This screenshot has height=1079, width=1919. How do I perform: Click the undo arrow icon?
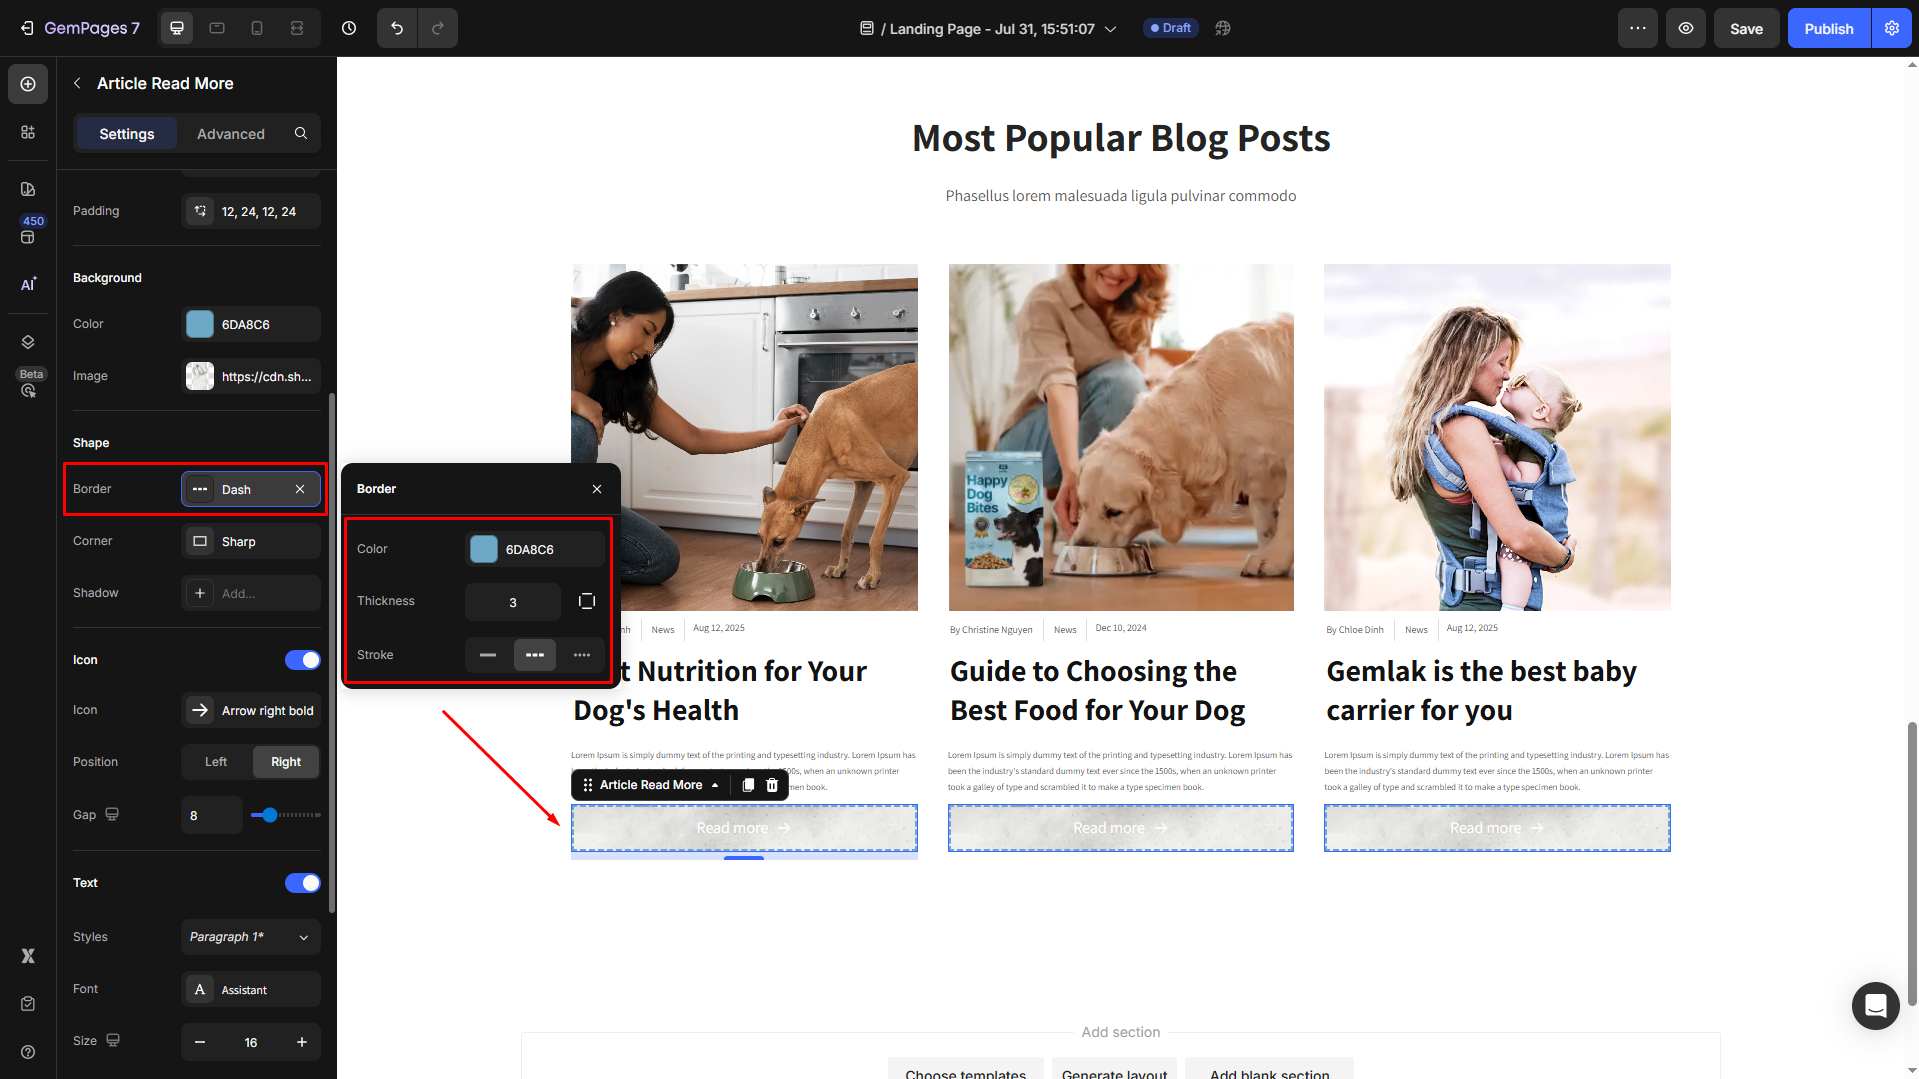[x=397, y=28]
